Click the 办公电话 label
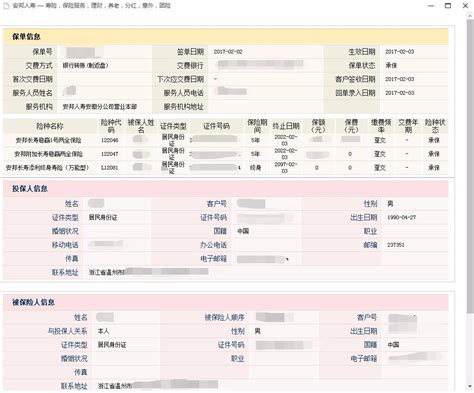Screen dimensions: 474x393 (x=213, y=245)
